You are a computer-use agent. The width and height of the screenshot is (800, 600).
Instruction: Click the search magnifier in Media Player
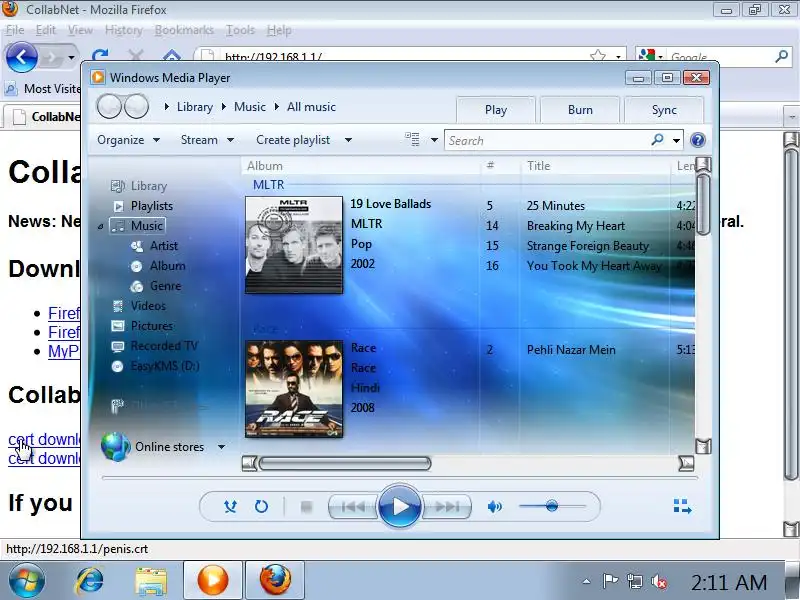(658, 139)
